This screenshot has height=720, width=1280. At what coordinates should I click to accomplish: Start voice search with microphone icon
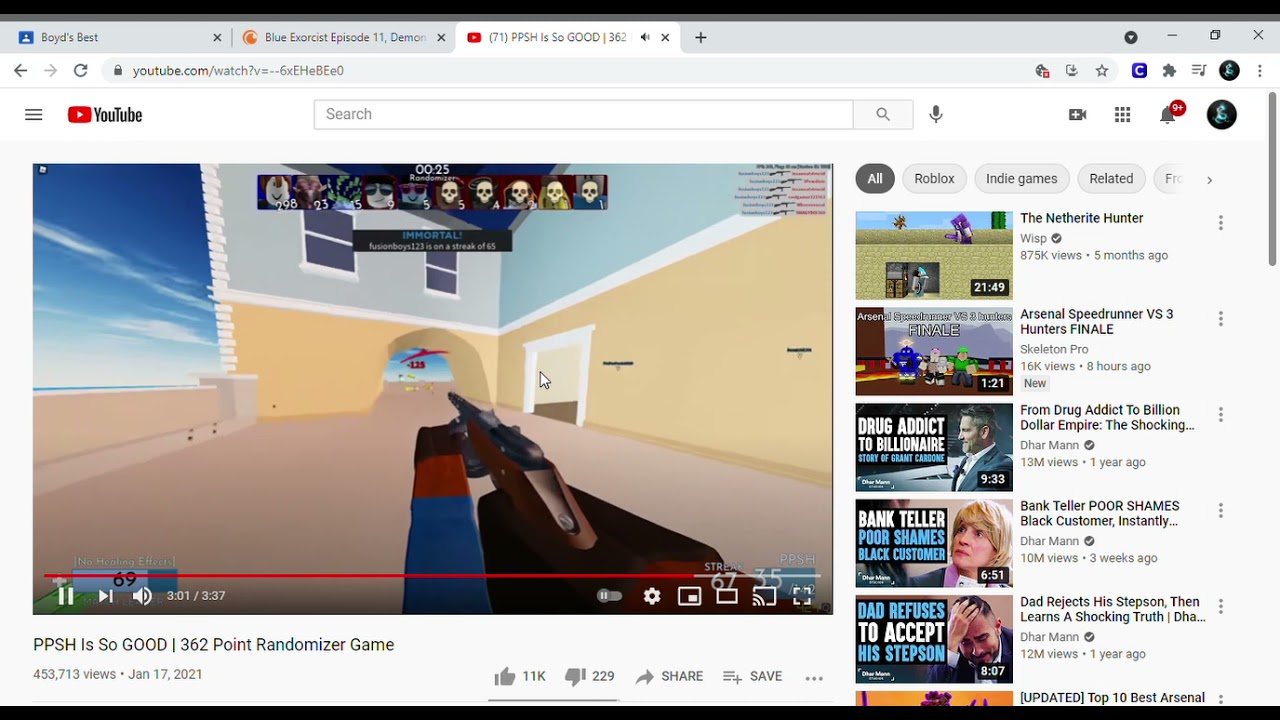(x=936, y=115)
